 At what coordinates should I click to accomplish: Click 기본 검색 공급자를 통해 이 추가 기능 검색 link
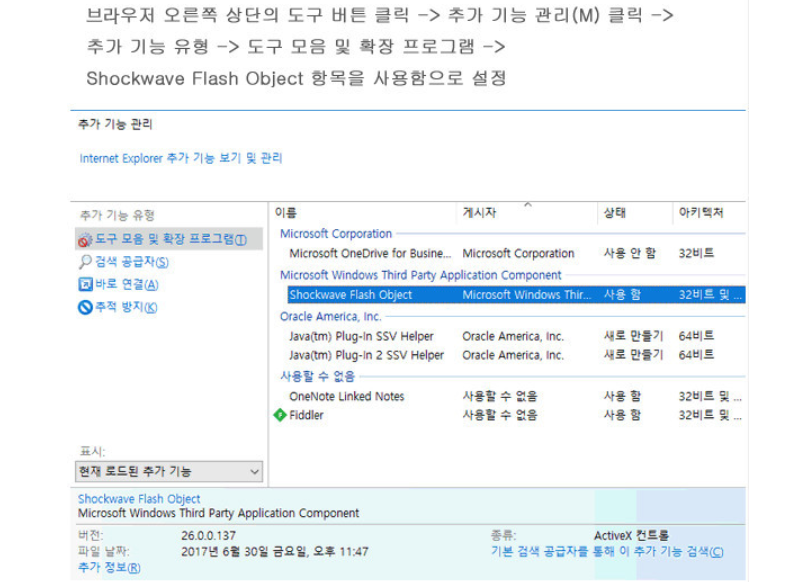tap(607, 552)
